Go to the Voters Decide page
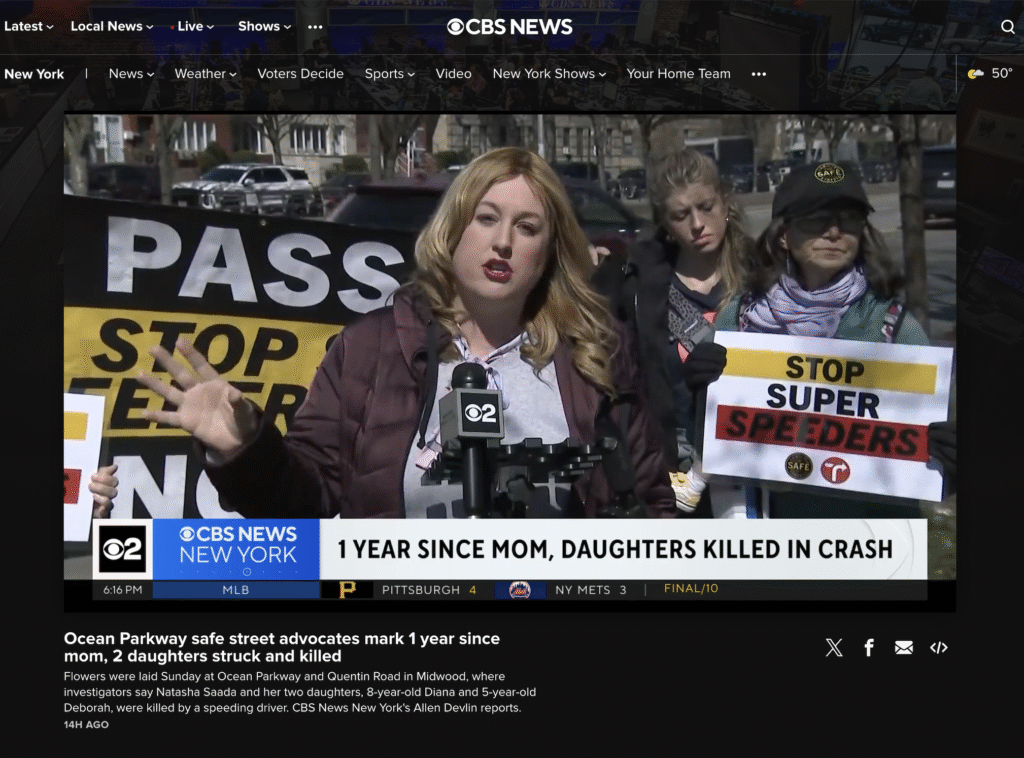The image size is (1024, 758). pos(300,74)
